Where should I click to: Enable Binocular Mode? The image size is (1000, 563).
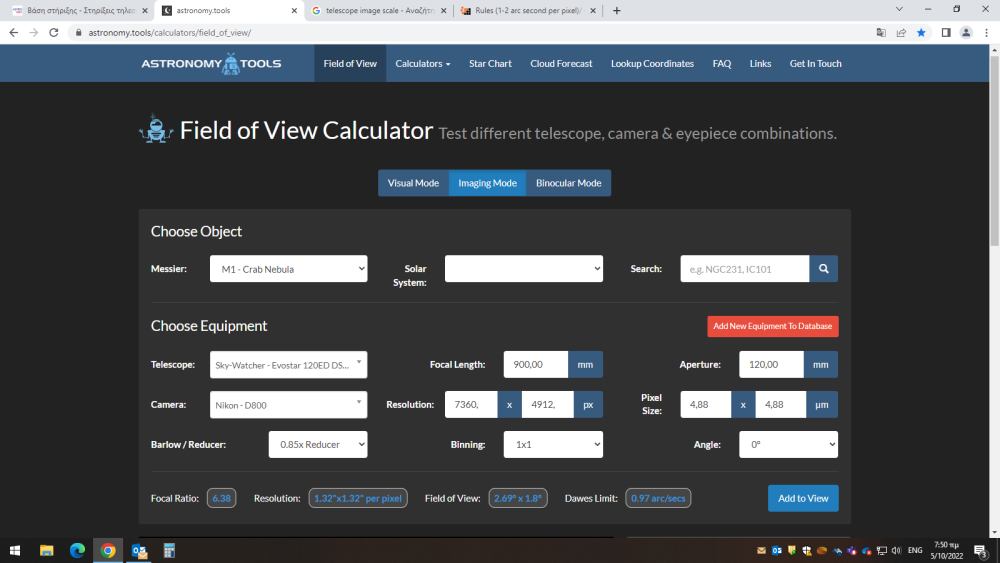click(568, 183)
